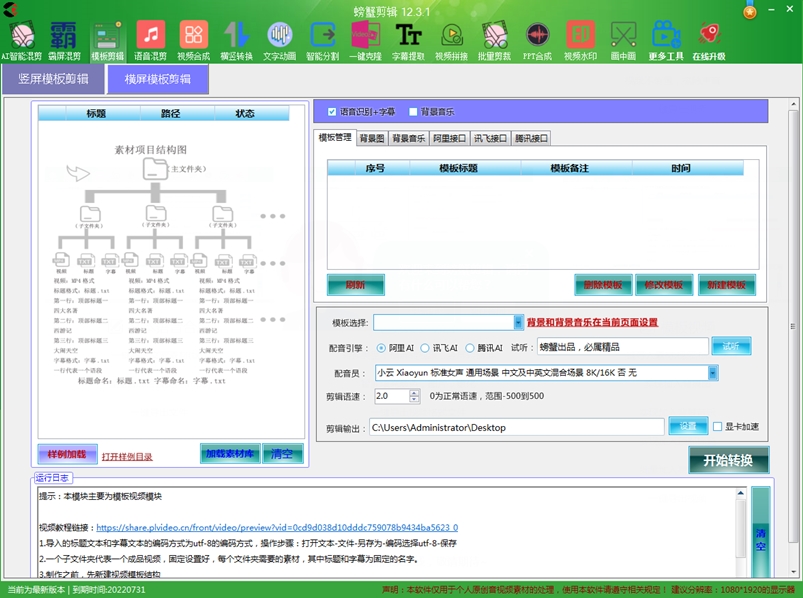Screen dimensions: 803x598
Task: Enable the 显卡加速 checkbox
Action: coord(717,426)
